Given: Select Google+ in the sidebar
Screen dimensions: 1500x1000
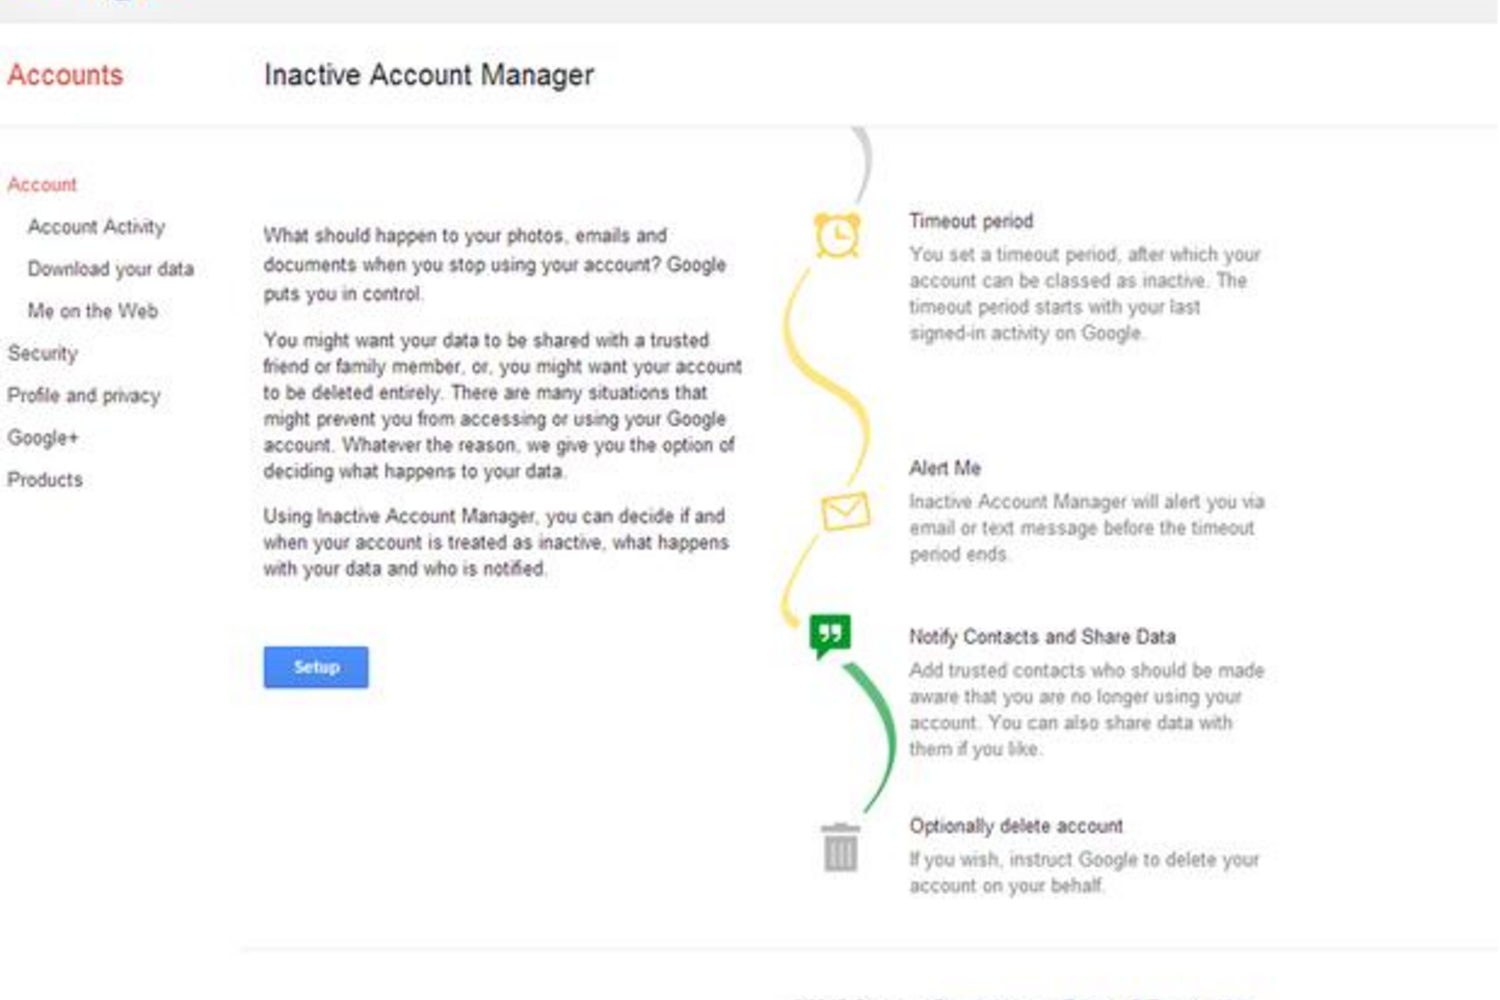Looking at the screenshot, I should coord(42,437).
